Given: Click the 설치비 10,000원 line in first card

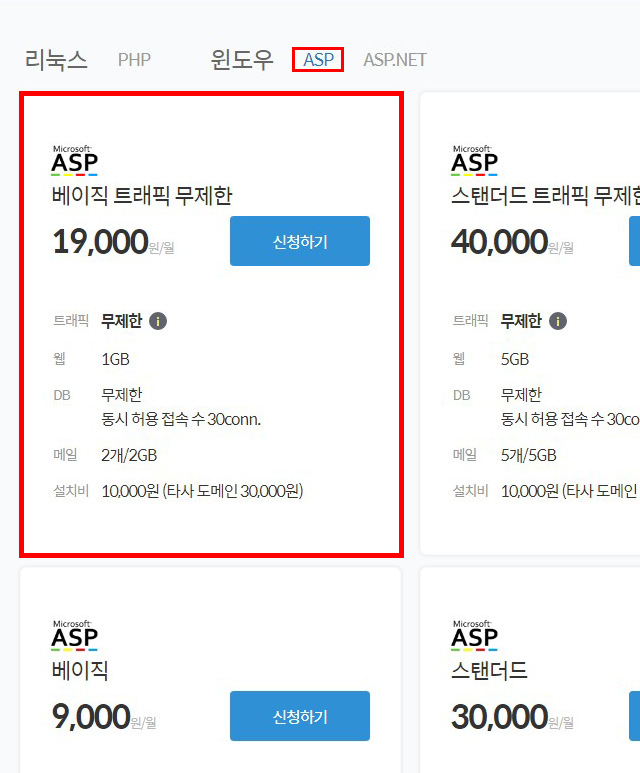Looking at the screenshot, I should coord(202,491).
